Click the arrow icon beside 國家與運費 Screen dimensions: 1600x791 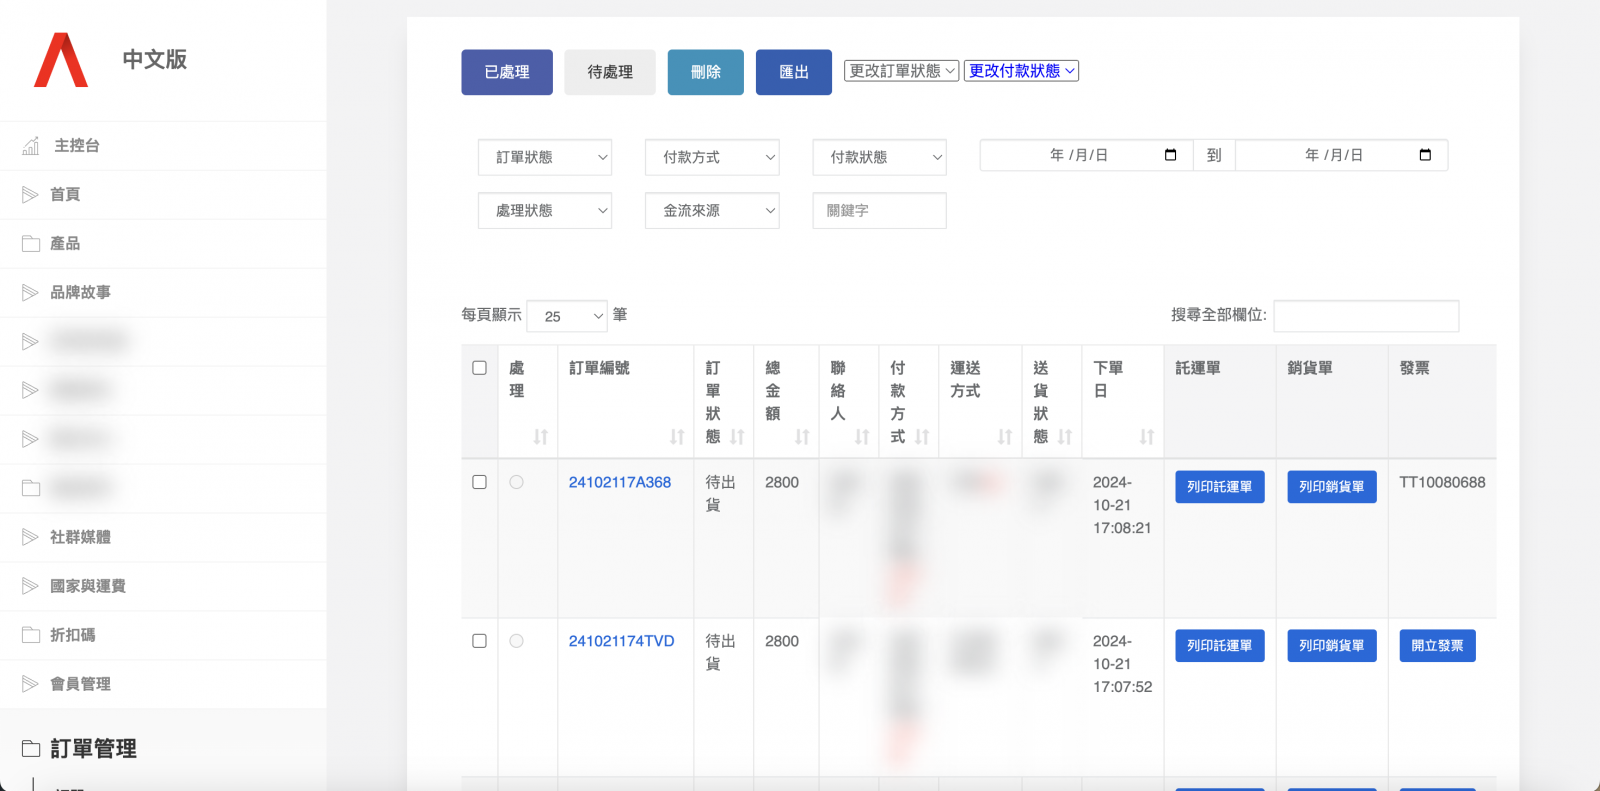coord(30,587)
